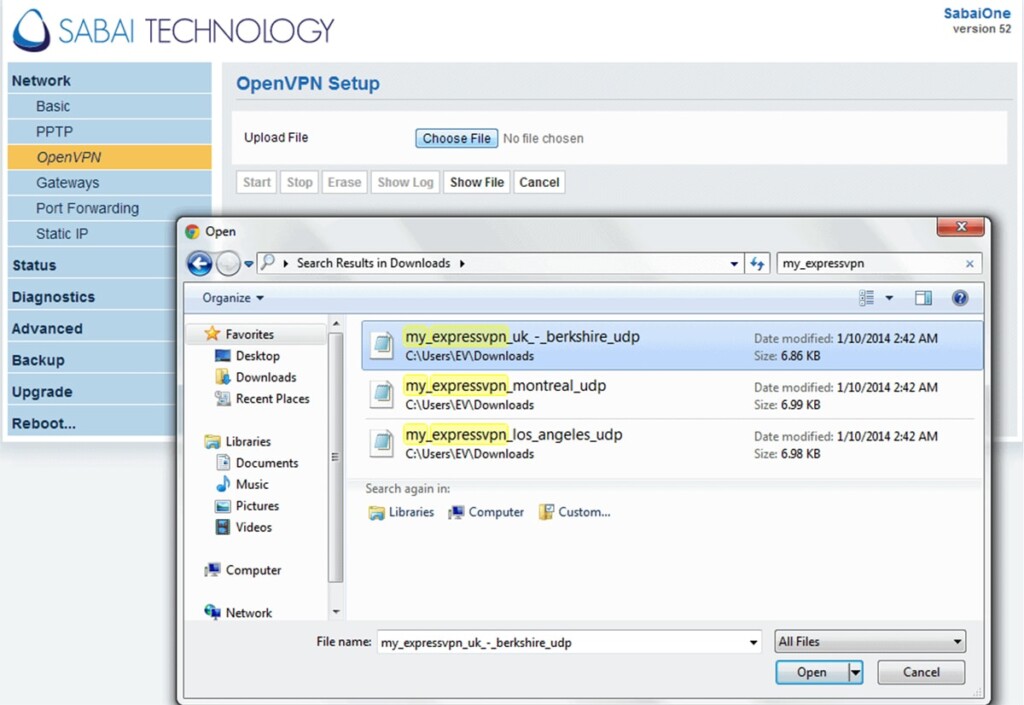This screenshot has width=1024, height=705.
Task: Open the help icon in Open dialog
Action: click(960, 298)
